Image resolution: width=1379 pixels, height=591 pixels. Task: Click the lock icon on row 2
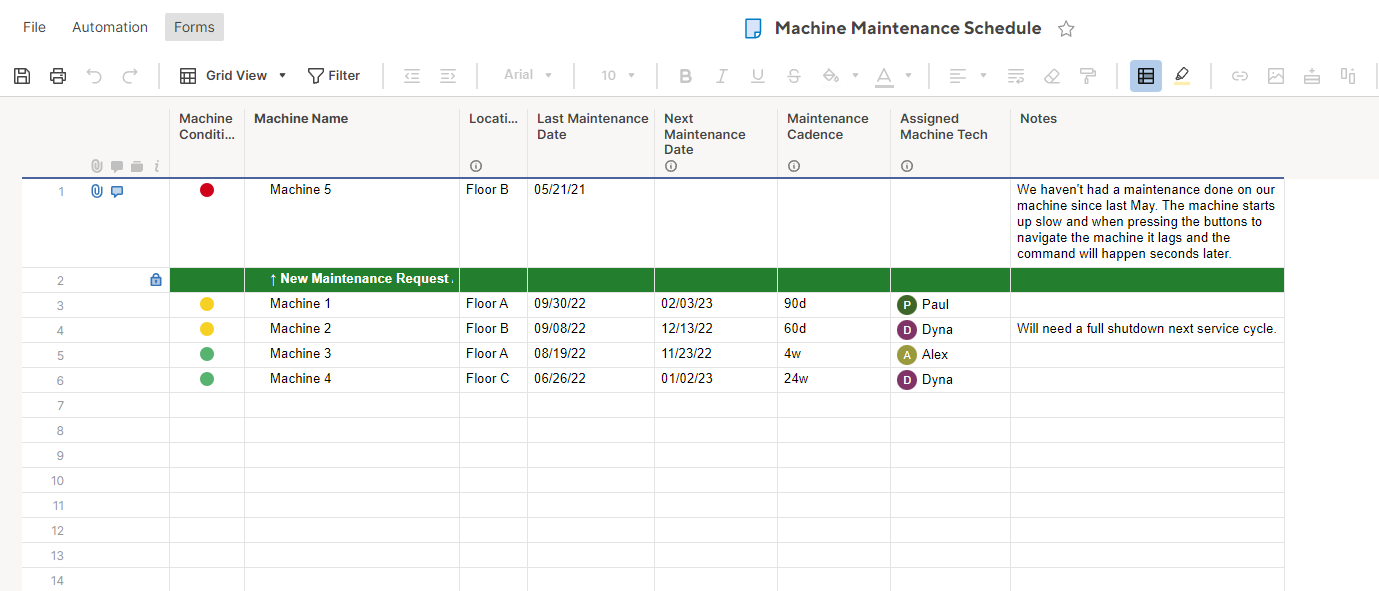coord(156,280)
